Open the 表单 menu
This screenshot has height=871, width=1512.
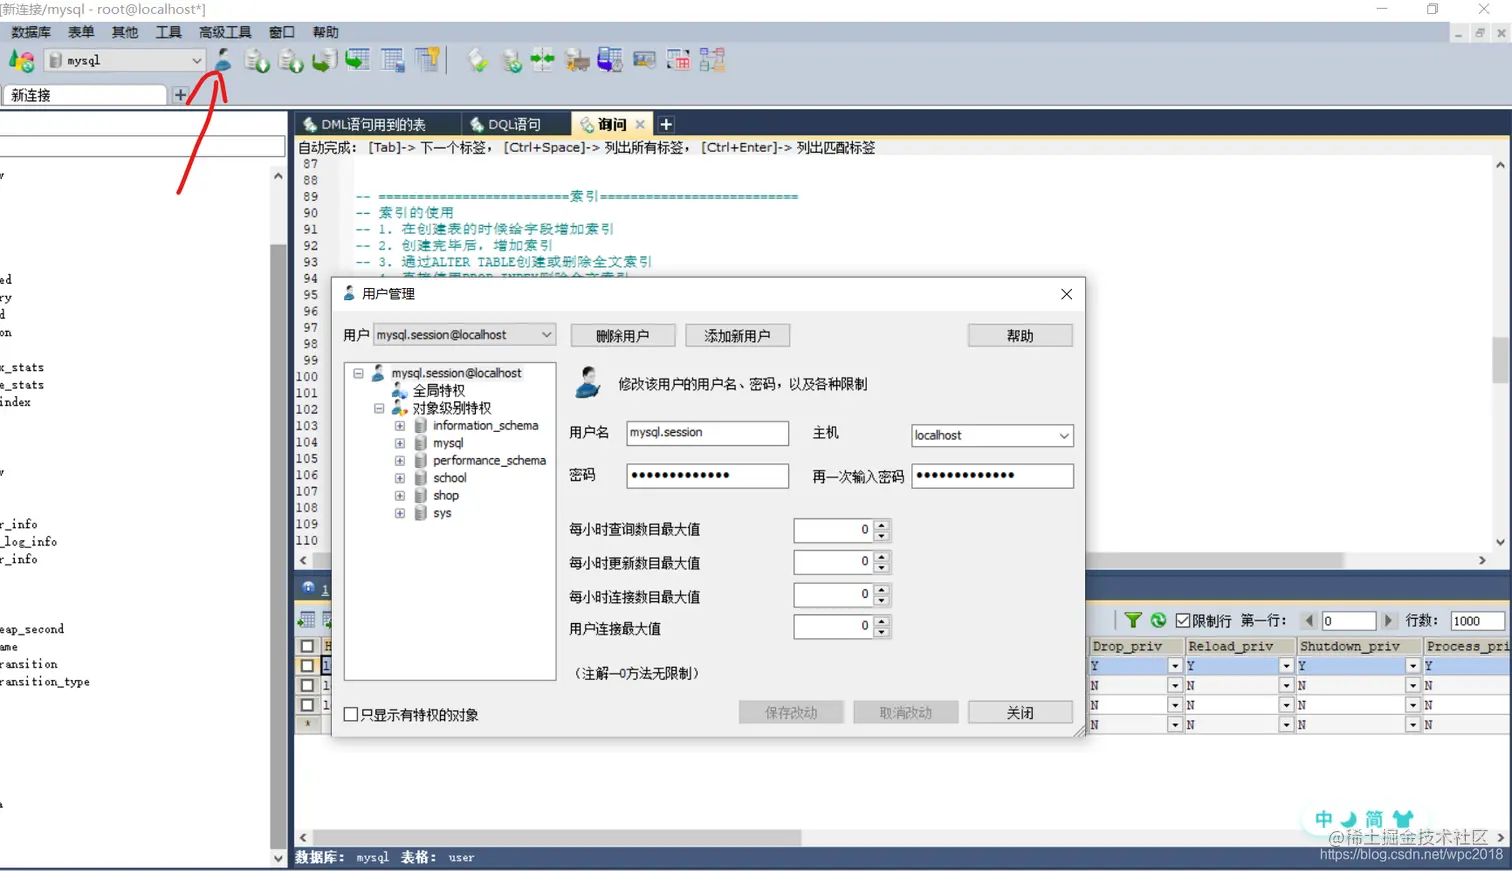click(81, 32)
